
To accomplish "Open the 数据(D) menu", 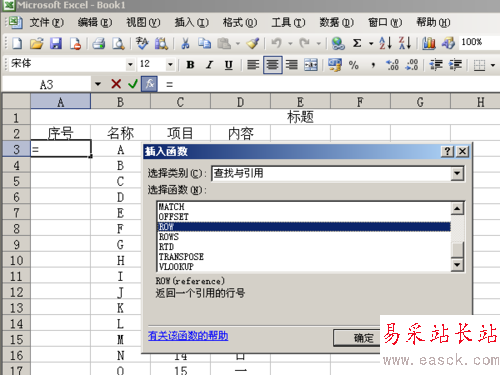I will [x=336, y=23].
